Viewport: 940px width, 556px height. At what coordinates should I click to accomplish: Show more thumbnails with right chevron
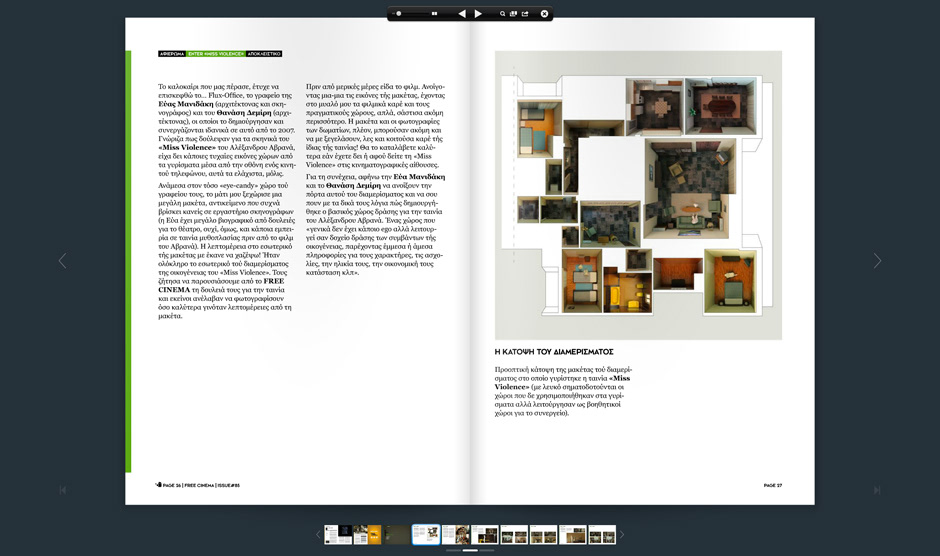point(622,534)
